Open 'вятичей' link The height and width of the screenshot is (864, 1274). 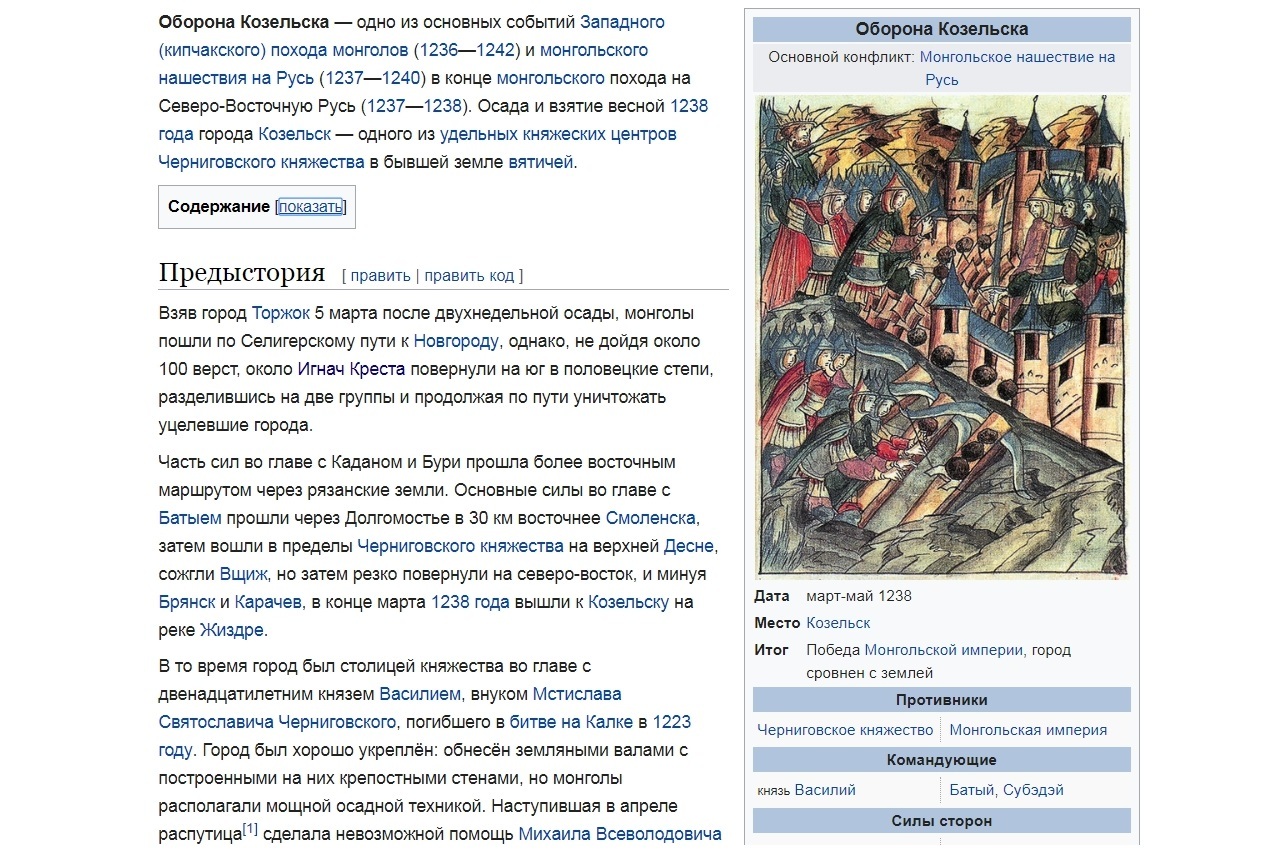pyautogui.click(x=541, y=162)
